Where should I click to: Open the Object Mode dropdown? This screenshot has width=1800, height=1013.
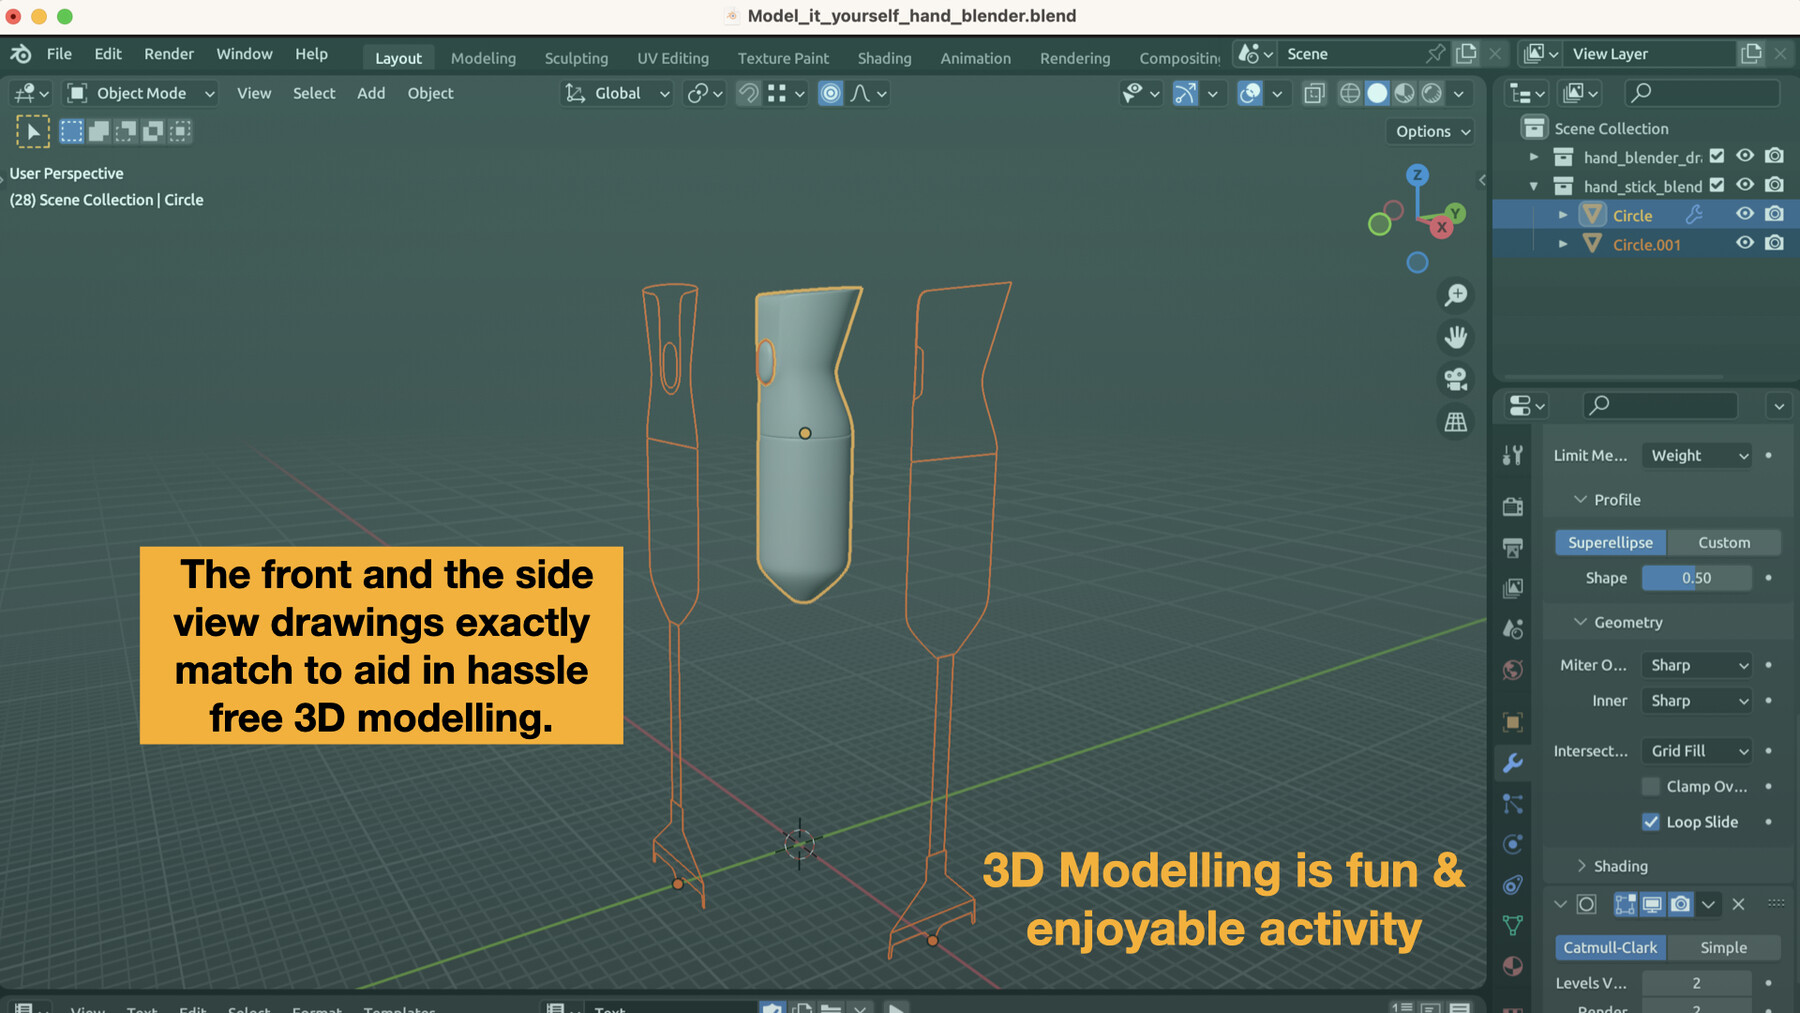click(x=140, y=93)
